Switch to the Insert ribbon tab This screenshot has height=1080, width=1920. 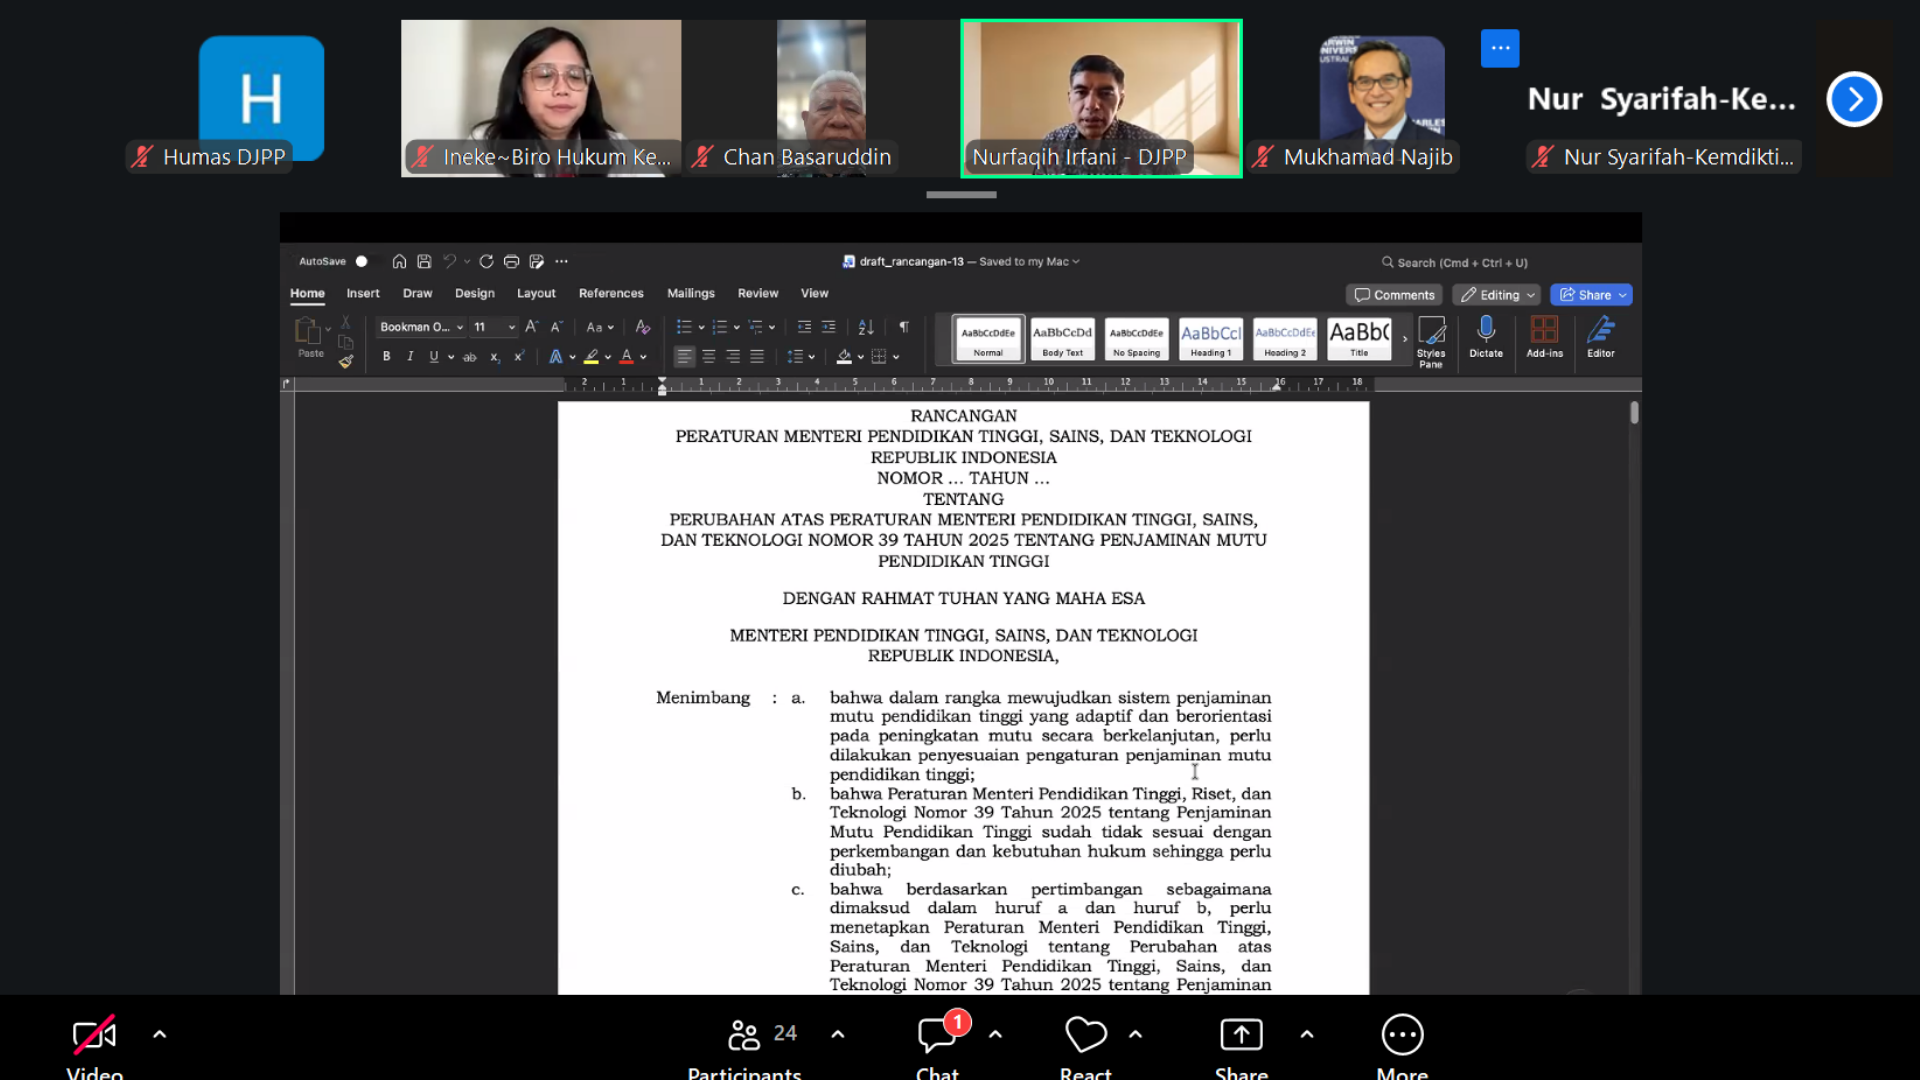click(363, 294)
